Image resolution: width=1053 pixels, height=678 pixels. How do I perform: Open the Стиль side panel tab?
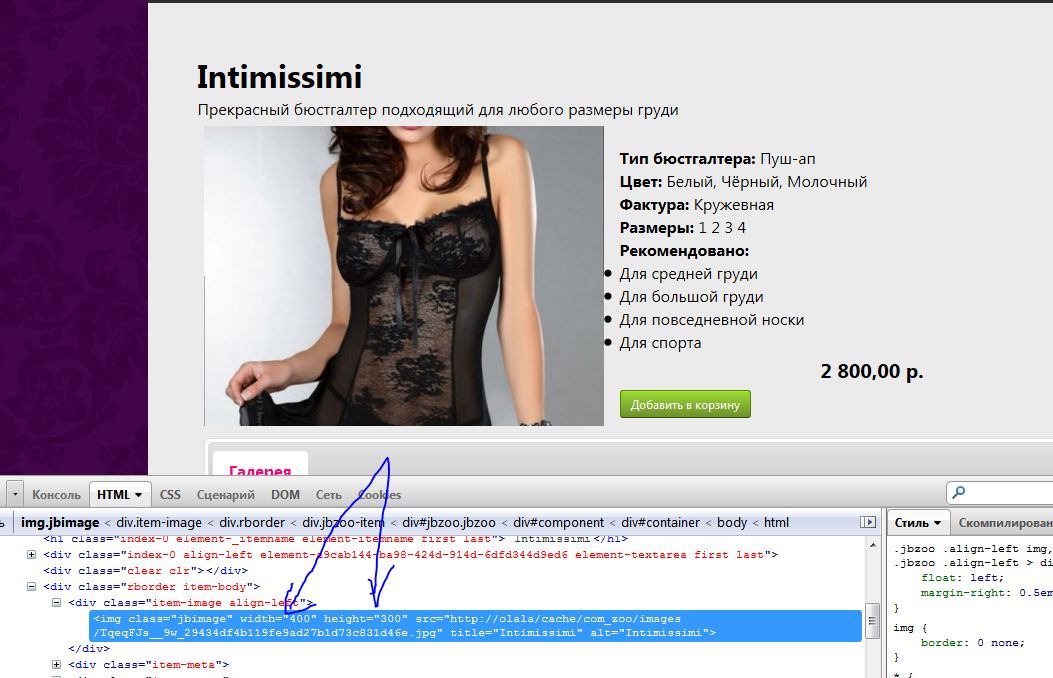coord(917,522)
